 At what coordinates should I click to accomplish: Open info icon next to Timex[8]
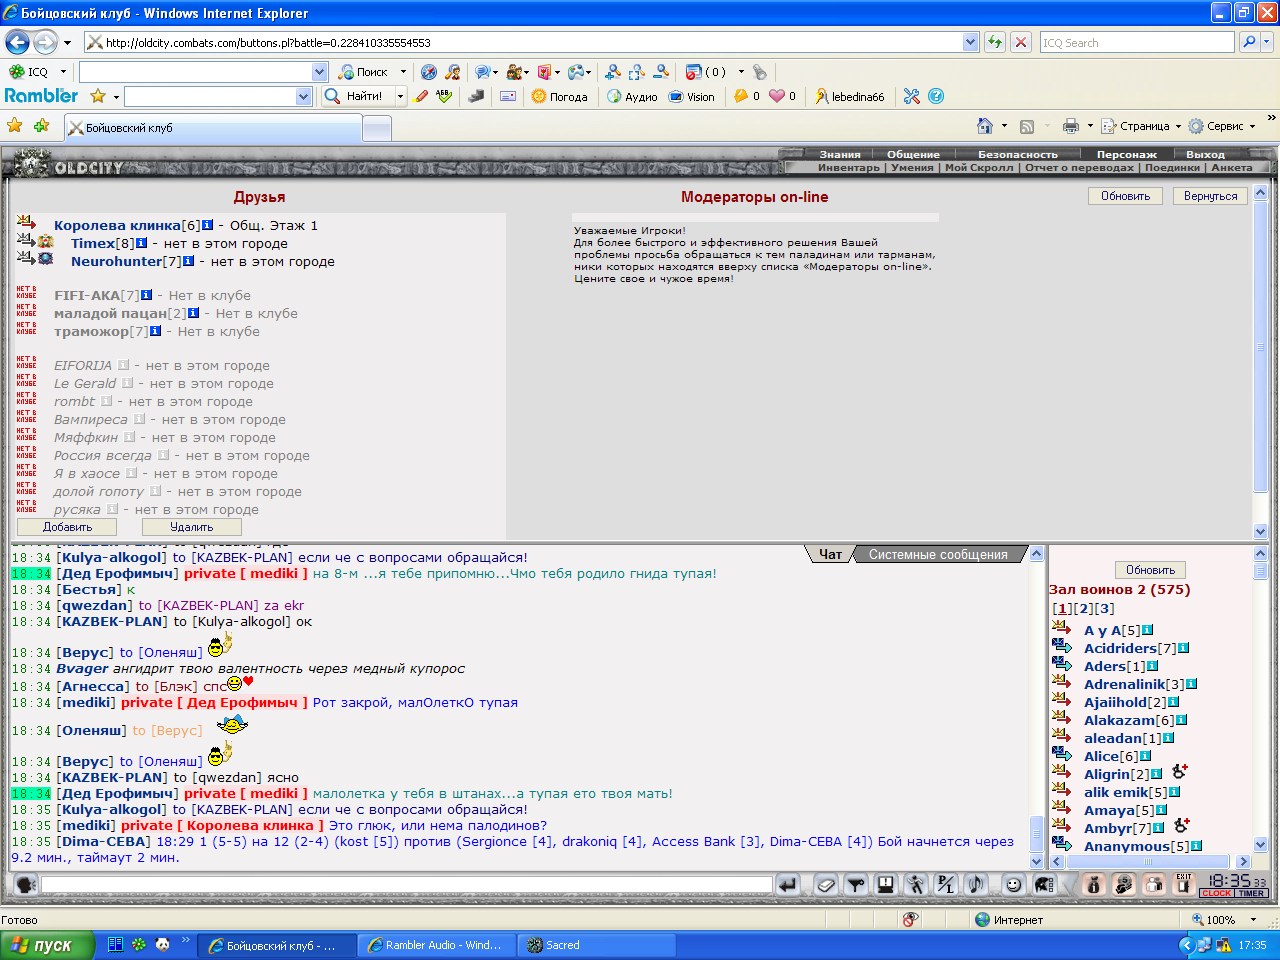pos(141,243)
